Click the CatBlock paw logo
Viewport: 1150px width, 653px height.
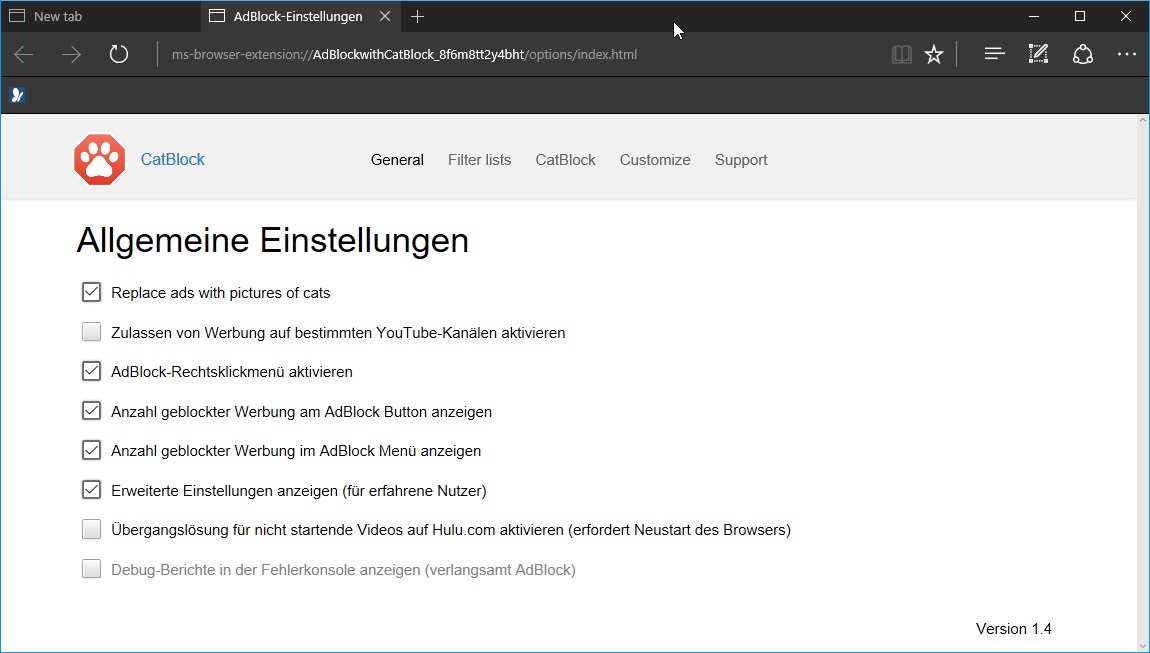(x=100, y=159)
